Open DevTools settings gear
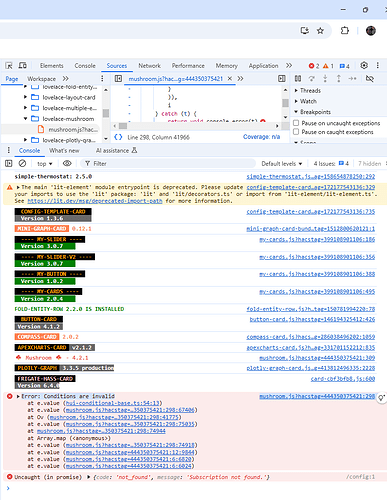This screenshot has width=387, height=500. (x=364, y=65)
